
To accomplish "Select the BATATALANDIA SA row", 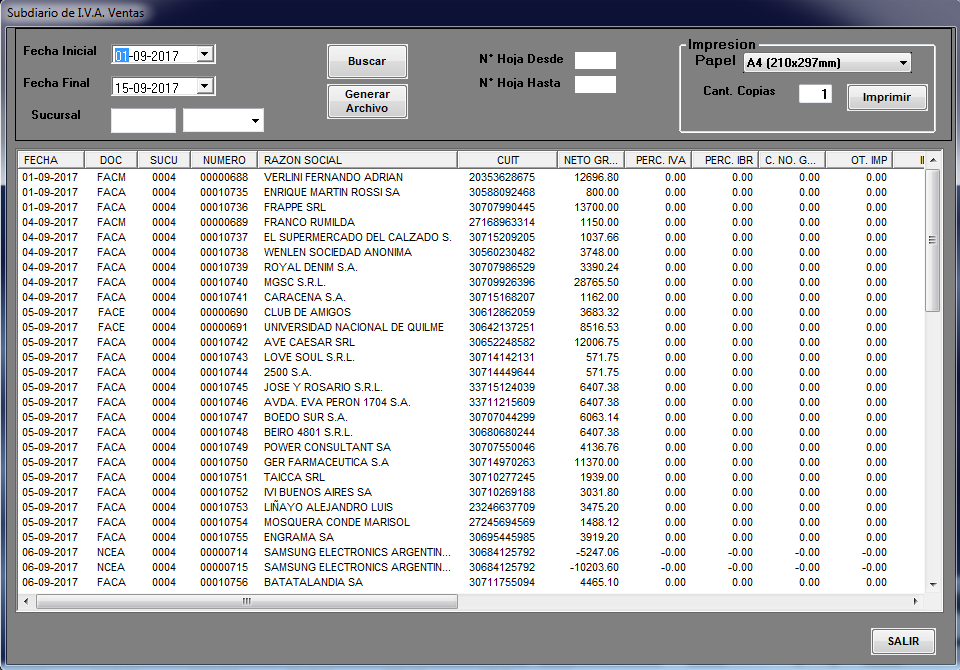I will tap(471, 582).
